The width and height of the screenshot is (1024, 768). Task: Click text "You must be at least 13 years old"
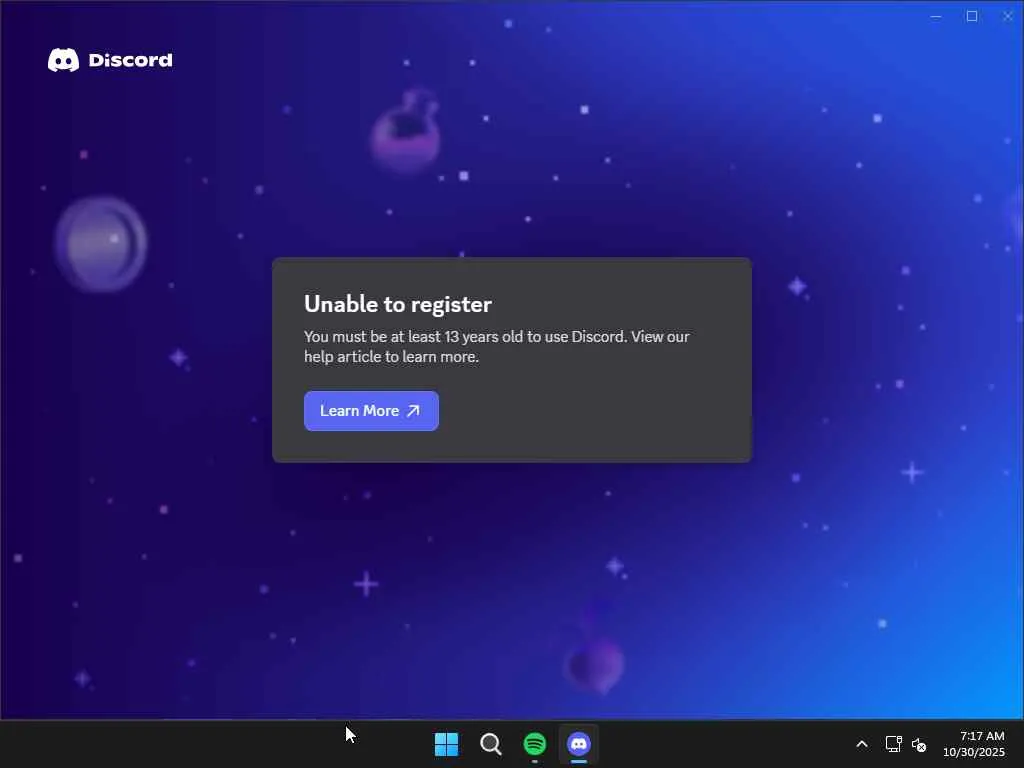(414, 337)
